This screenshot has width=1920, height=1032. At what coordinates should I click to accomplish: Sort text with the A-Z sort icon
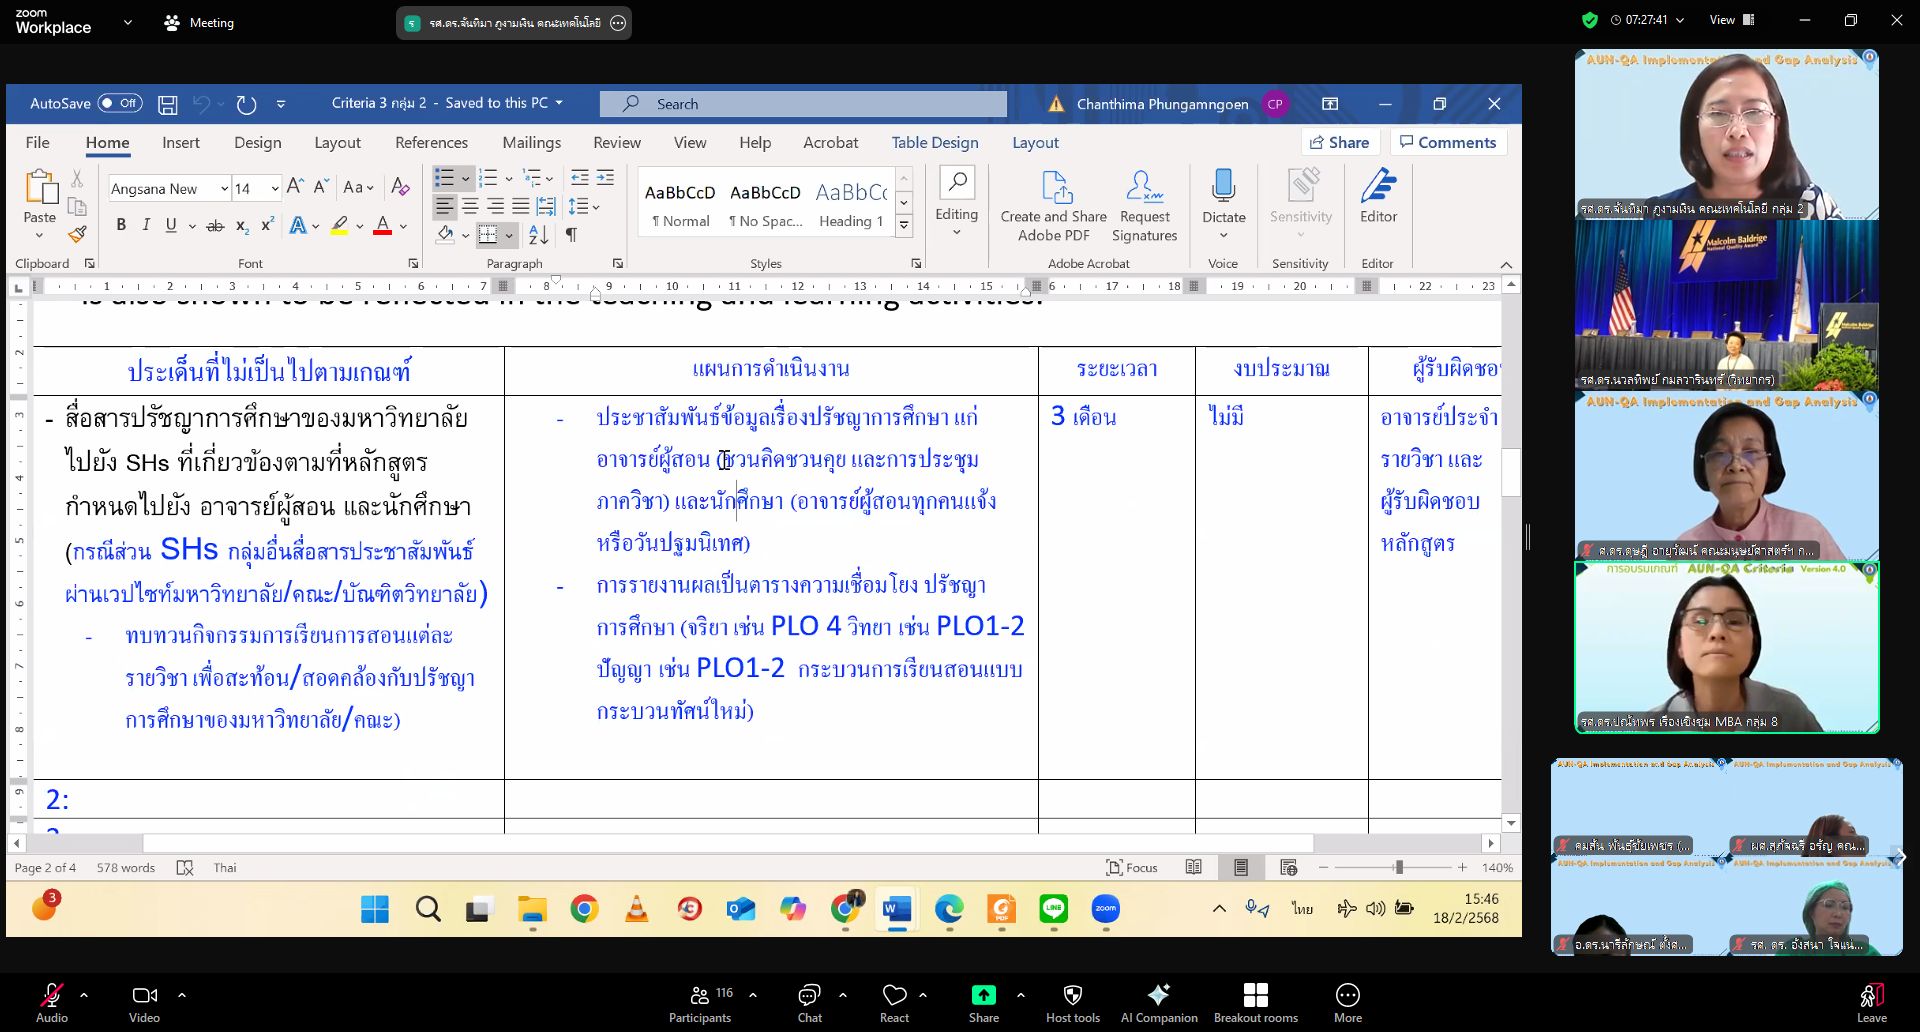click(538, 235)
